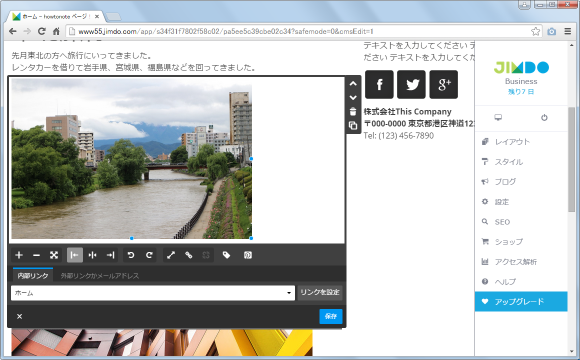Click the Tel: (123) 456-7890 text
Viewport: 580px width, 360px height.
pyautogui.click(x=399, y=135)
